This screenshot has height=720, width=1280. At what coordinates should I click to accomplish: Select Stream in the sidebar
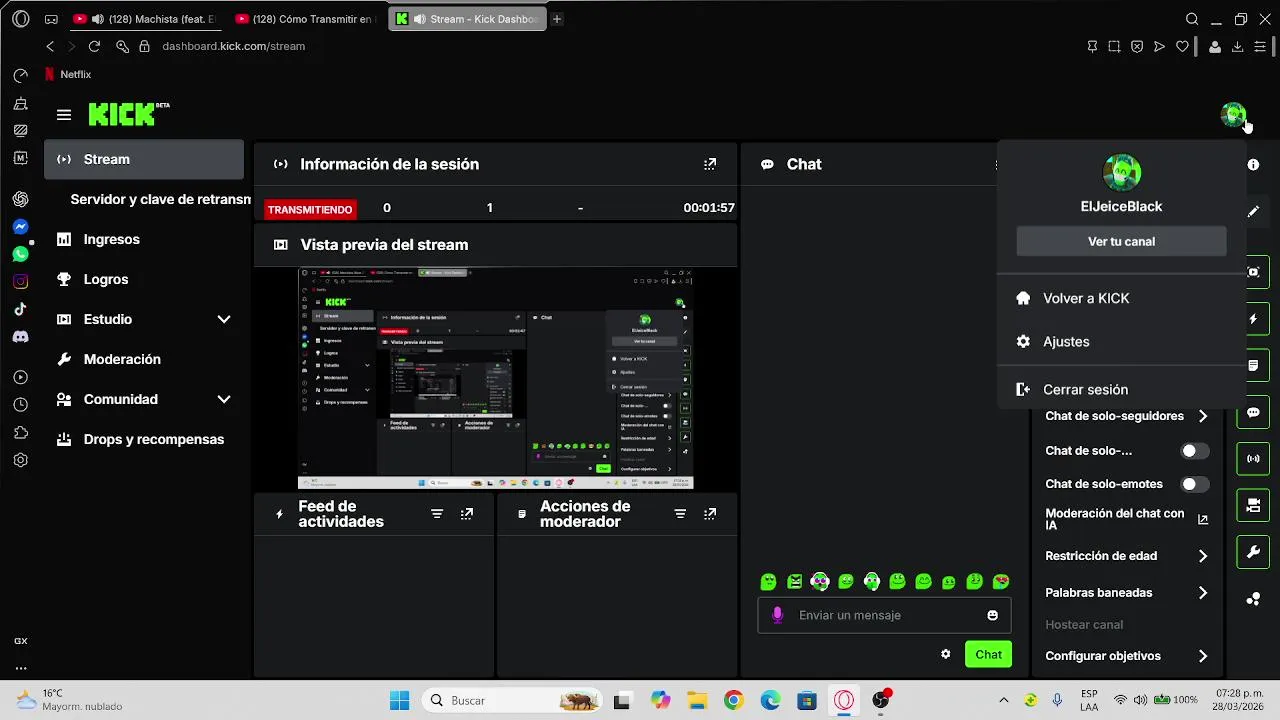pos(144,159)
